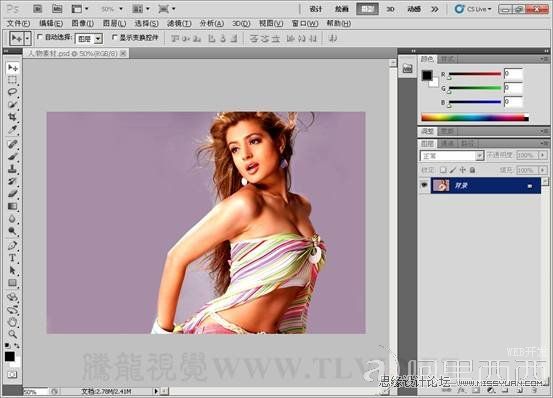Reset default foreground and background colors
This screenshot has width=553, height=398.
(7, 345)
